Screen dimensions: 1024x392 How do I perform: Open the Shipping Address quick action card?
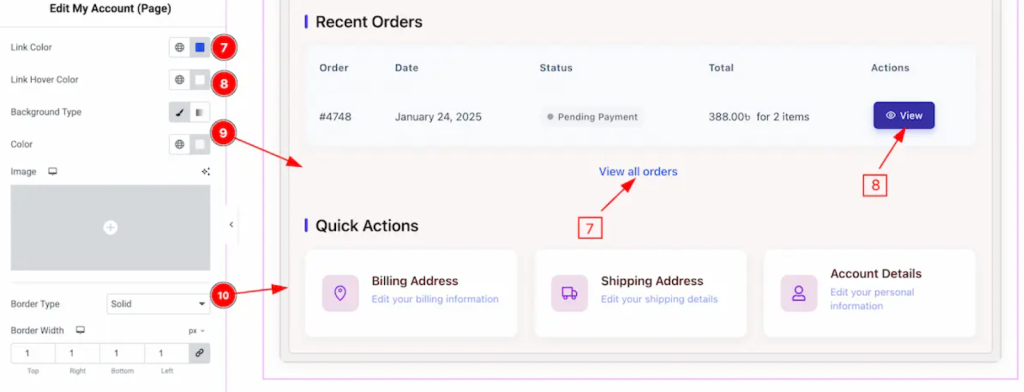point(640,293)
